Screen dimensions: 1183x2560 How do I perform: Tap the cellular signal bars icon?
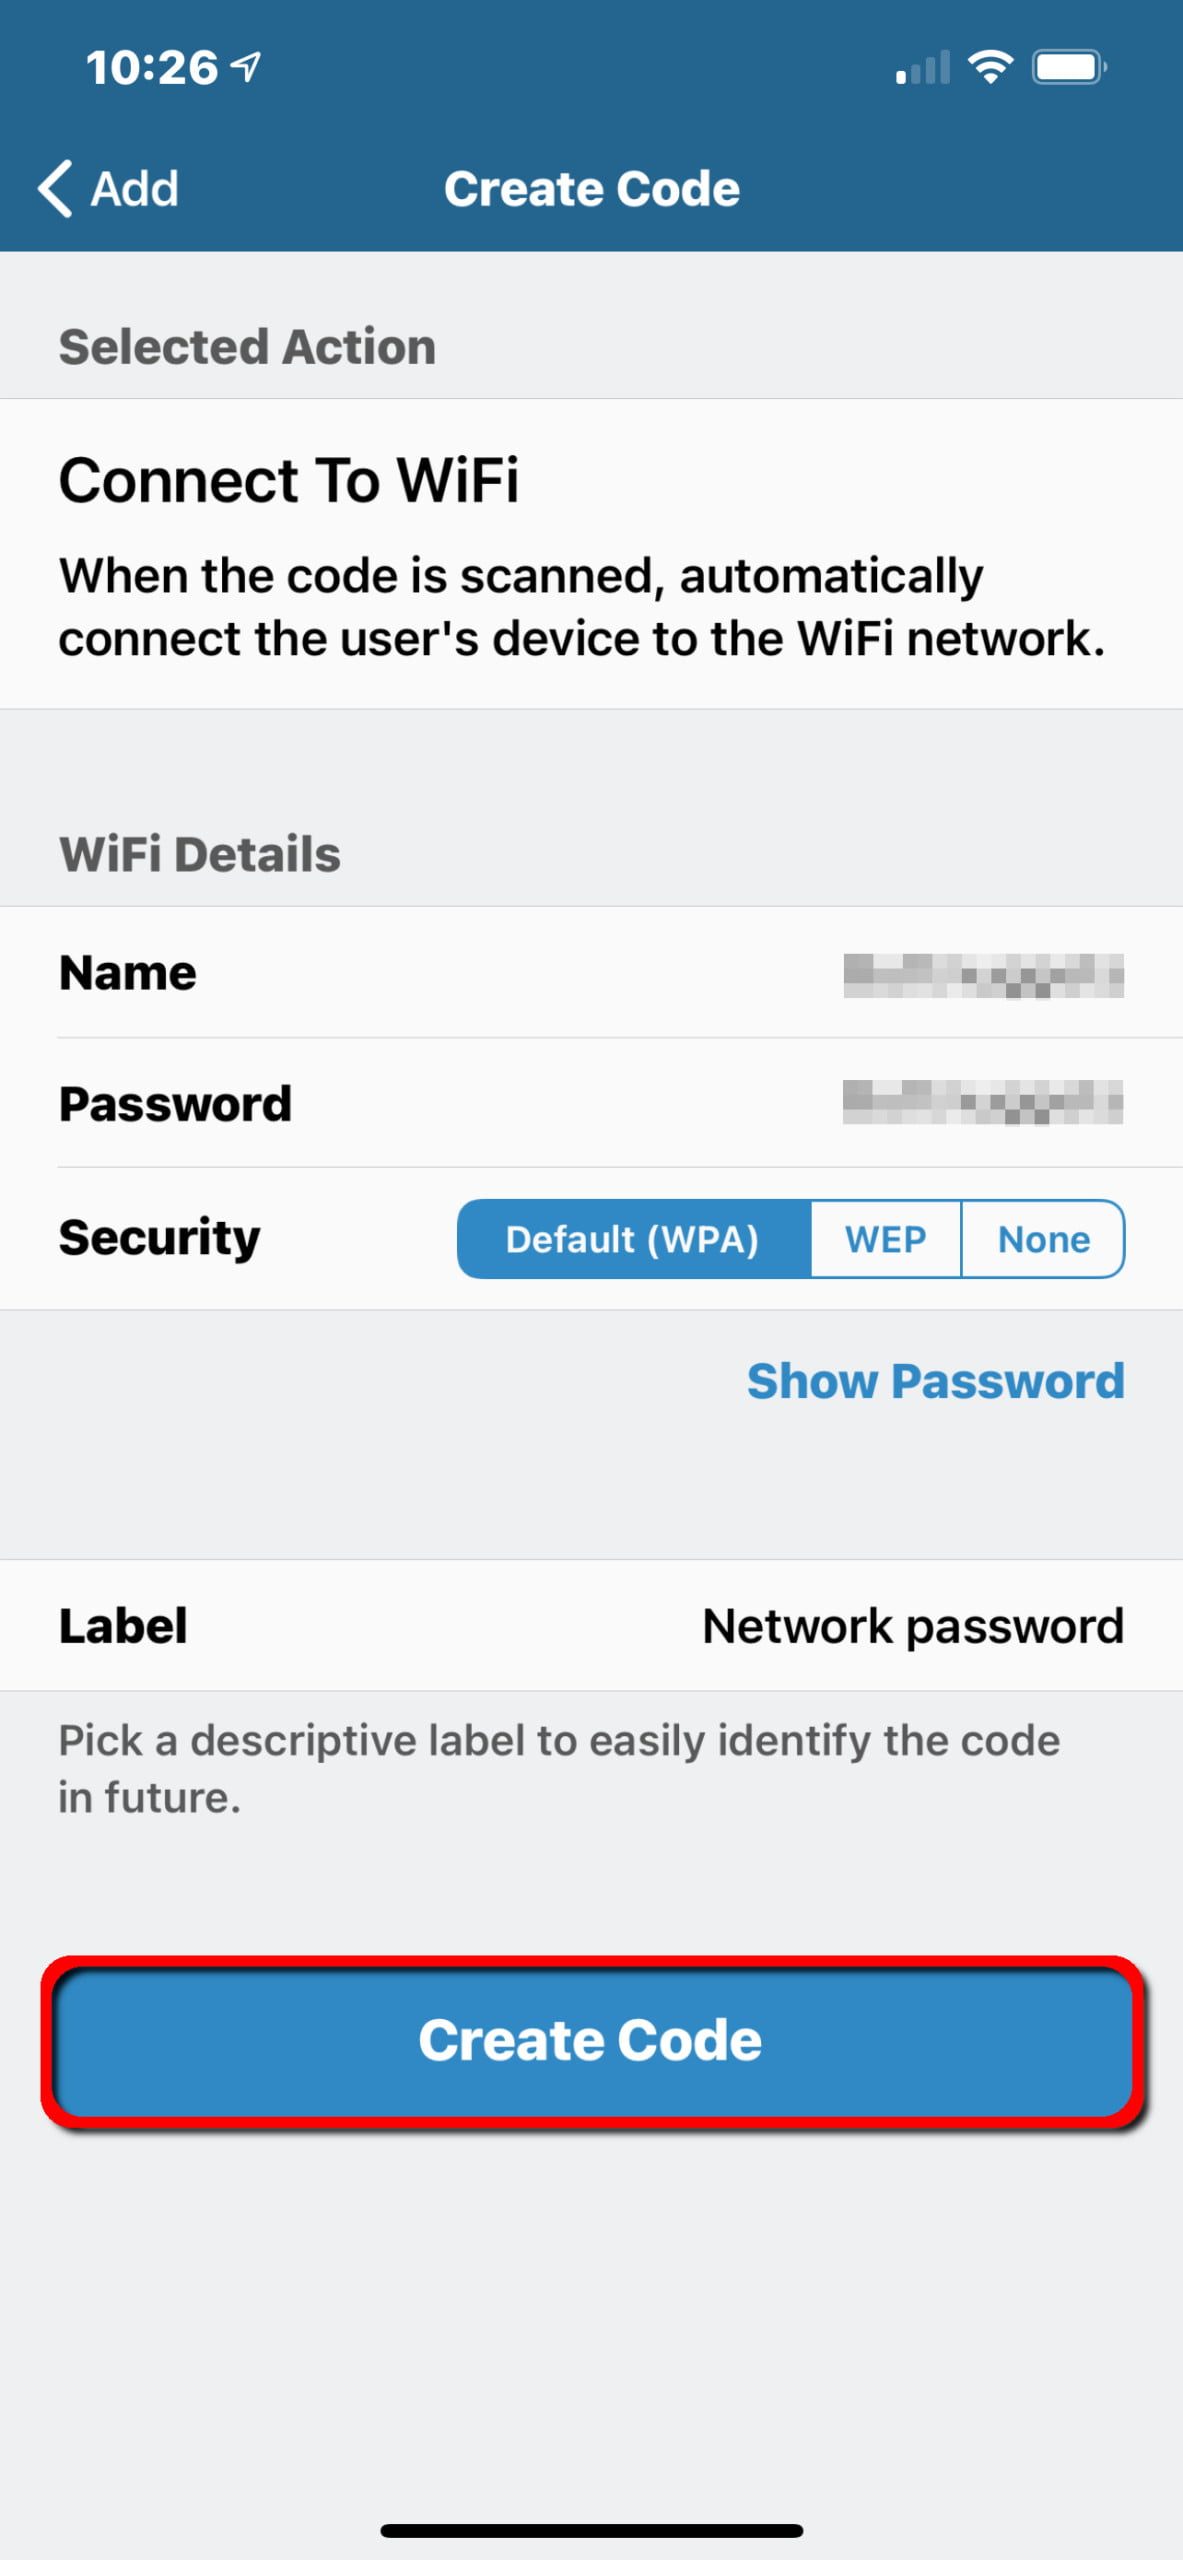pyautogui.click(x=922, y=69)
